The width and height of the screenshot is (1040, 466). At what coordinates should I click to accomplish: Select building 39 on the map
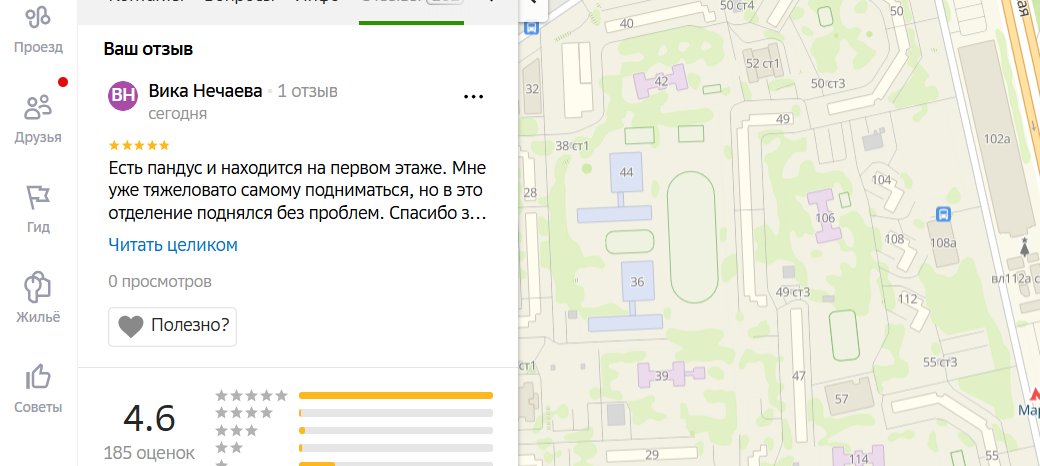[x=661, y=376]
